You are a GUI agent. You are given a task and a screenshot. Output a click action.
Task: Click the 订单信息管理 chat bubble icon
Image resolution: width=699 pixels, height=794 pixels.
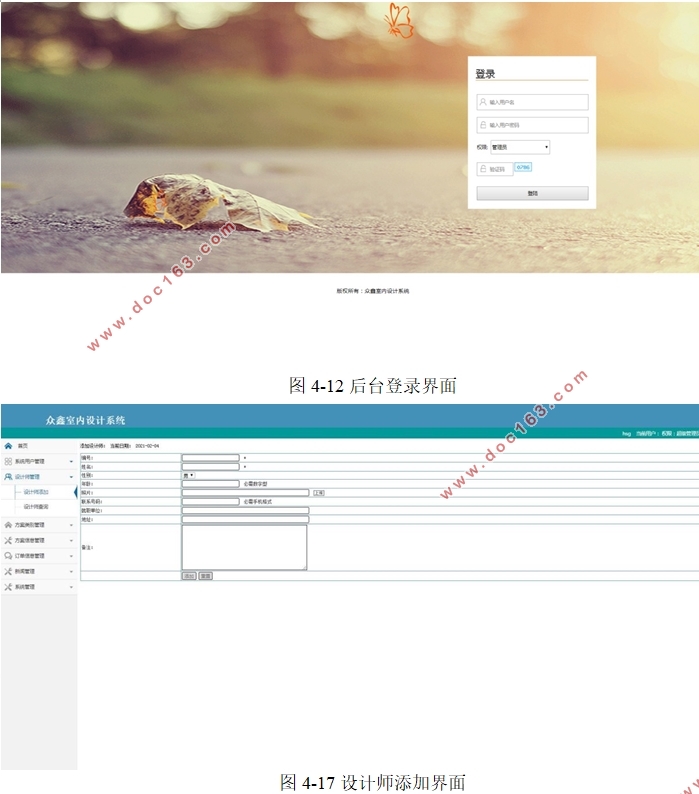[x=8, y=556]
